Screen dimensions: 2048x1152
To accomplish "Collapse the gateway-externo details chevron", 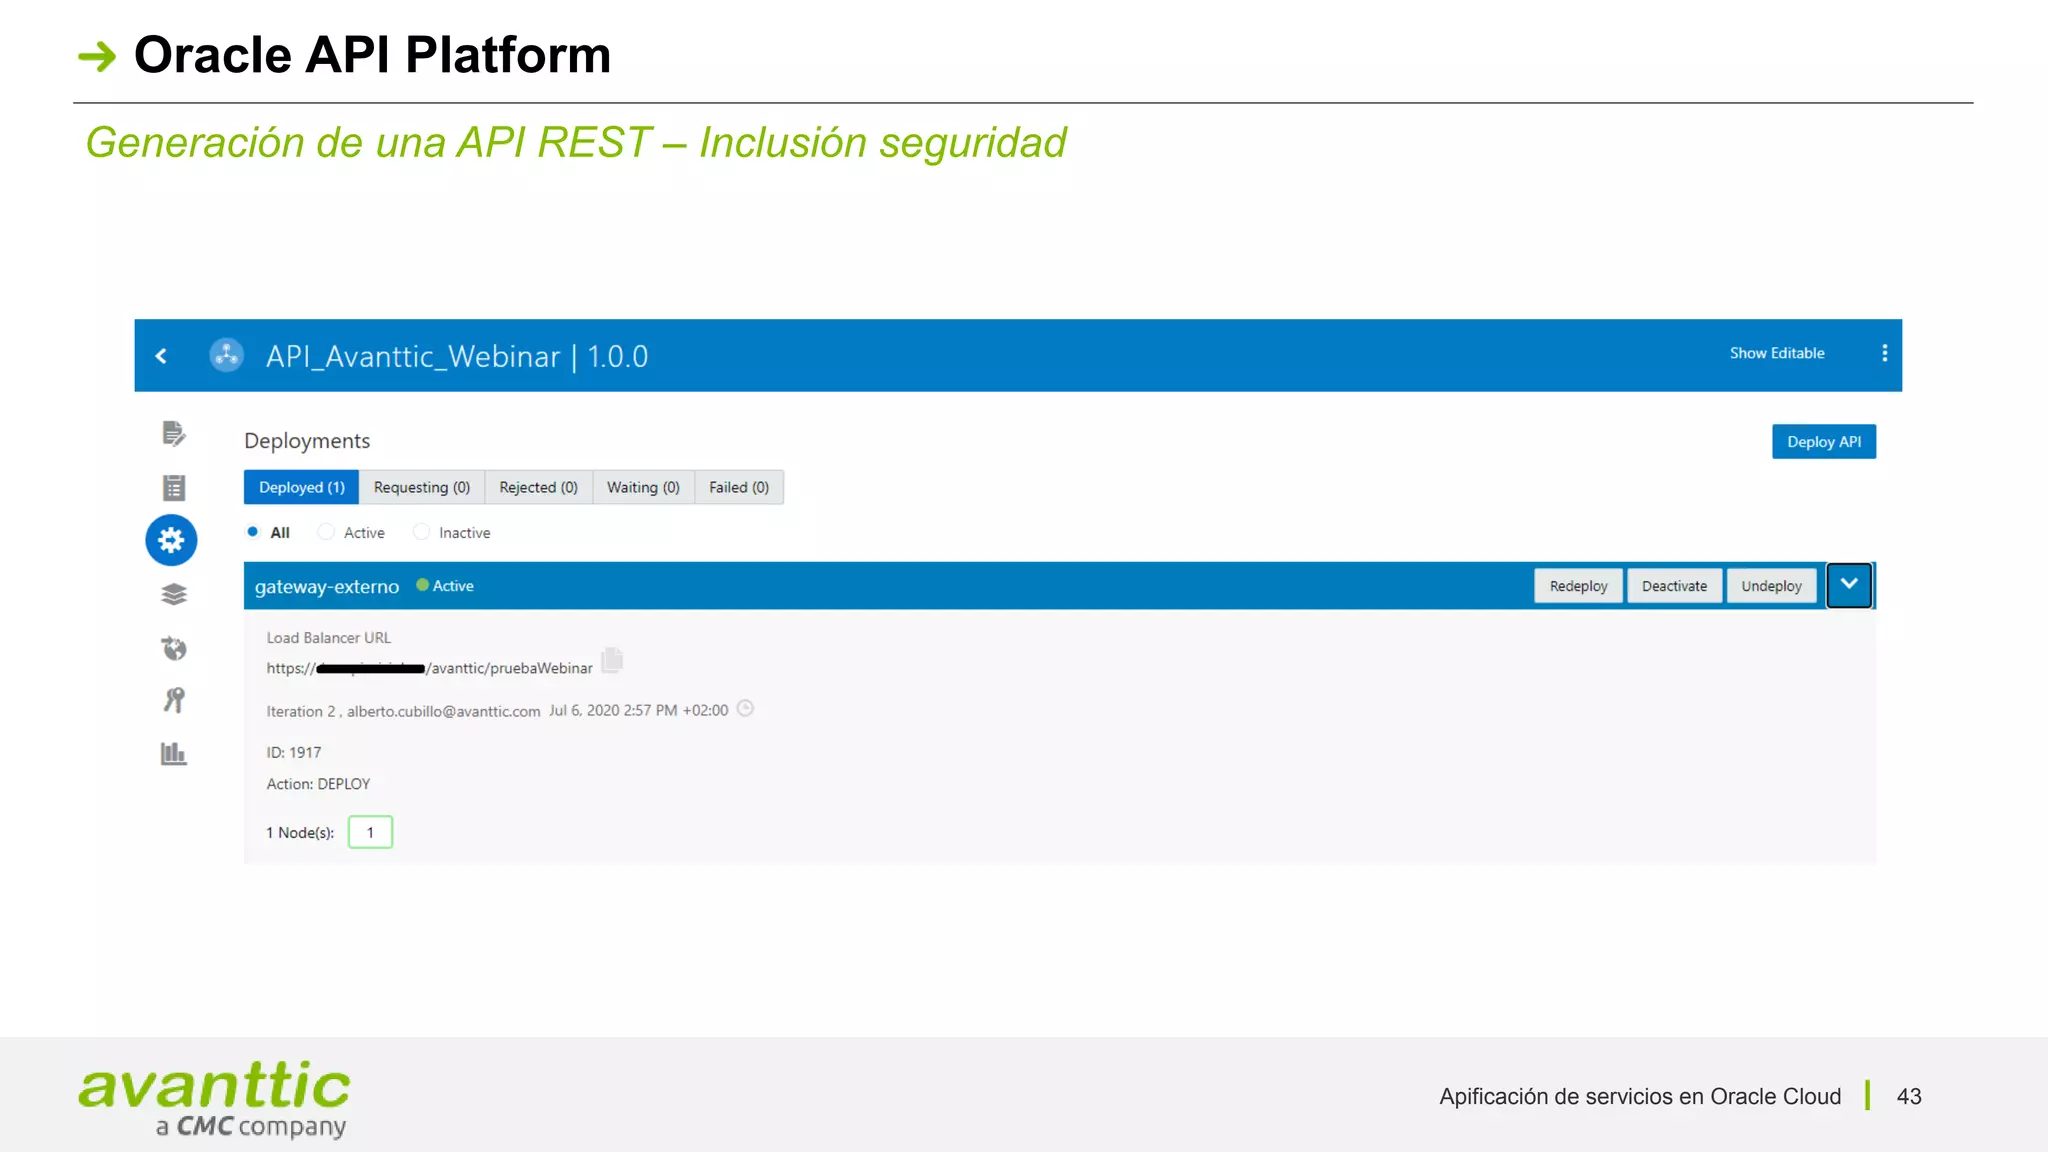I will (1849, 585).
